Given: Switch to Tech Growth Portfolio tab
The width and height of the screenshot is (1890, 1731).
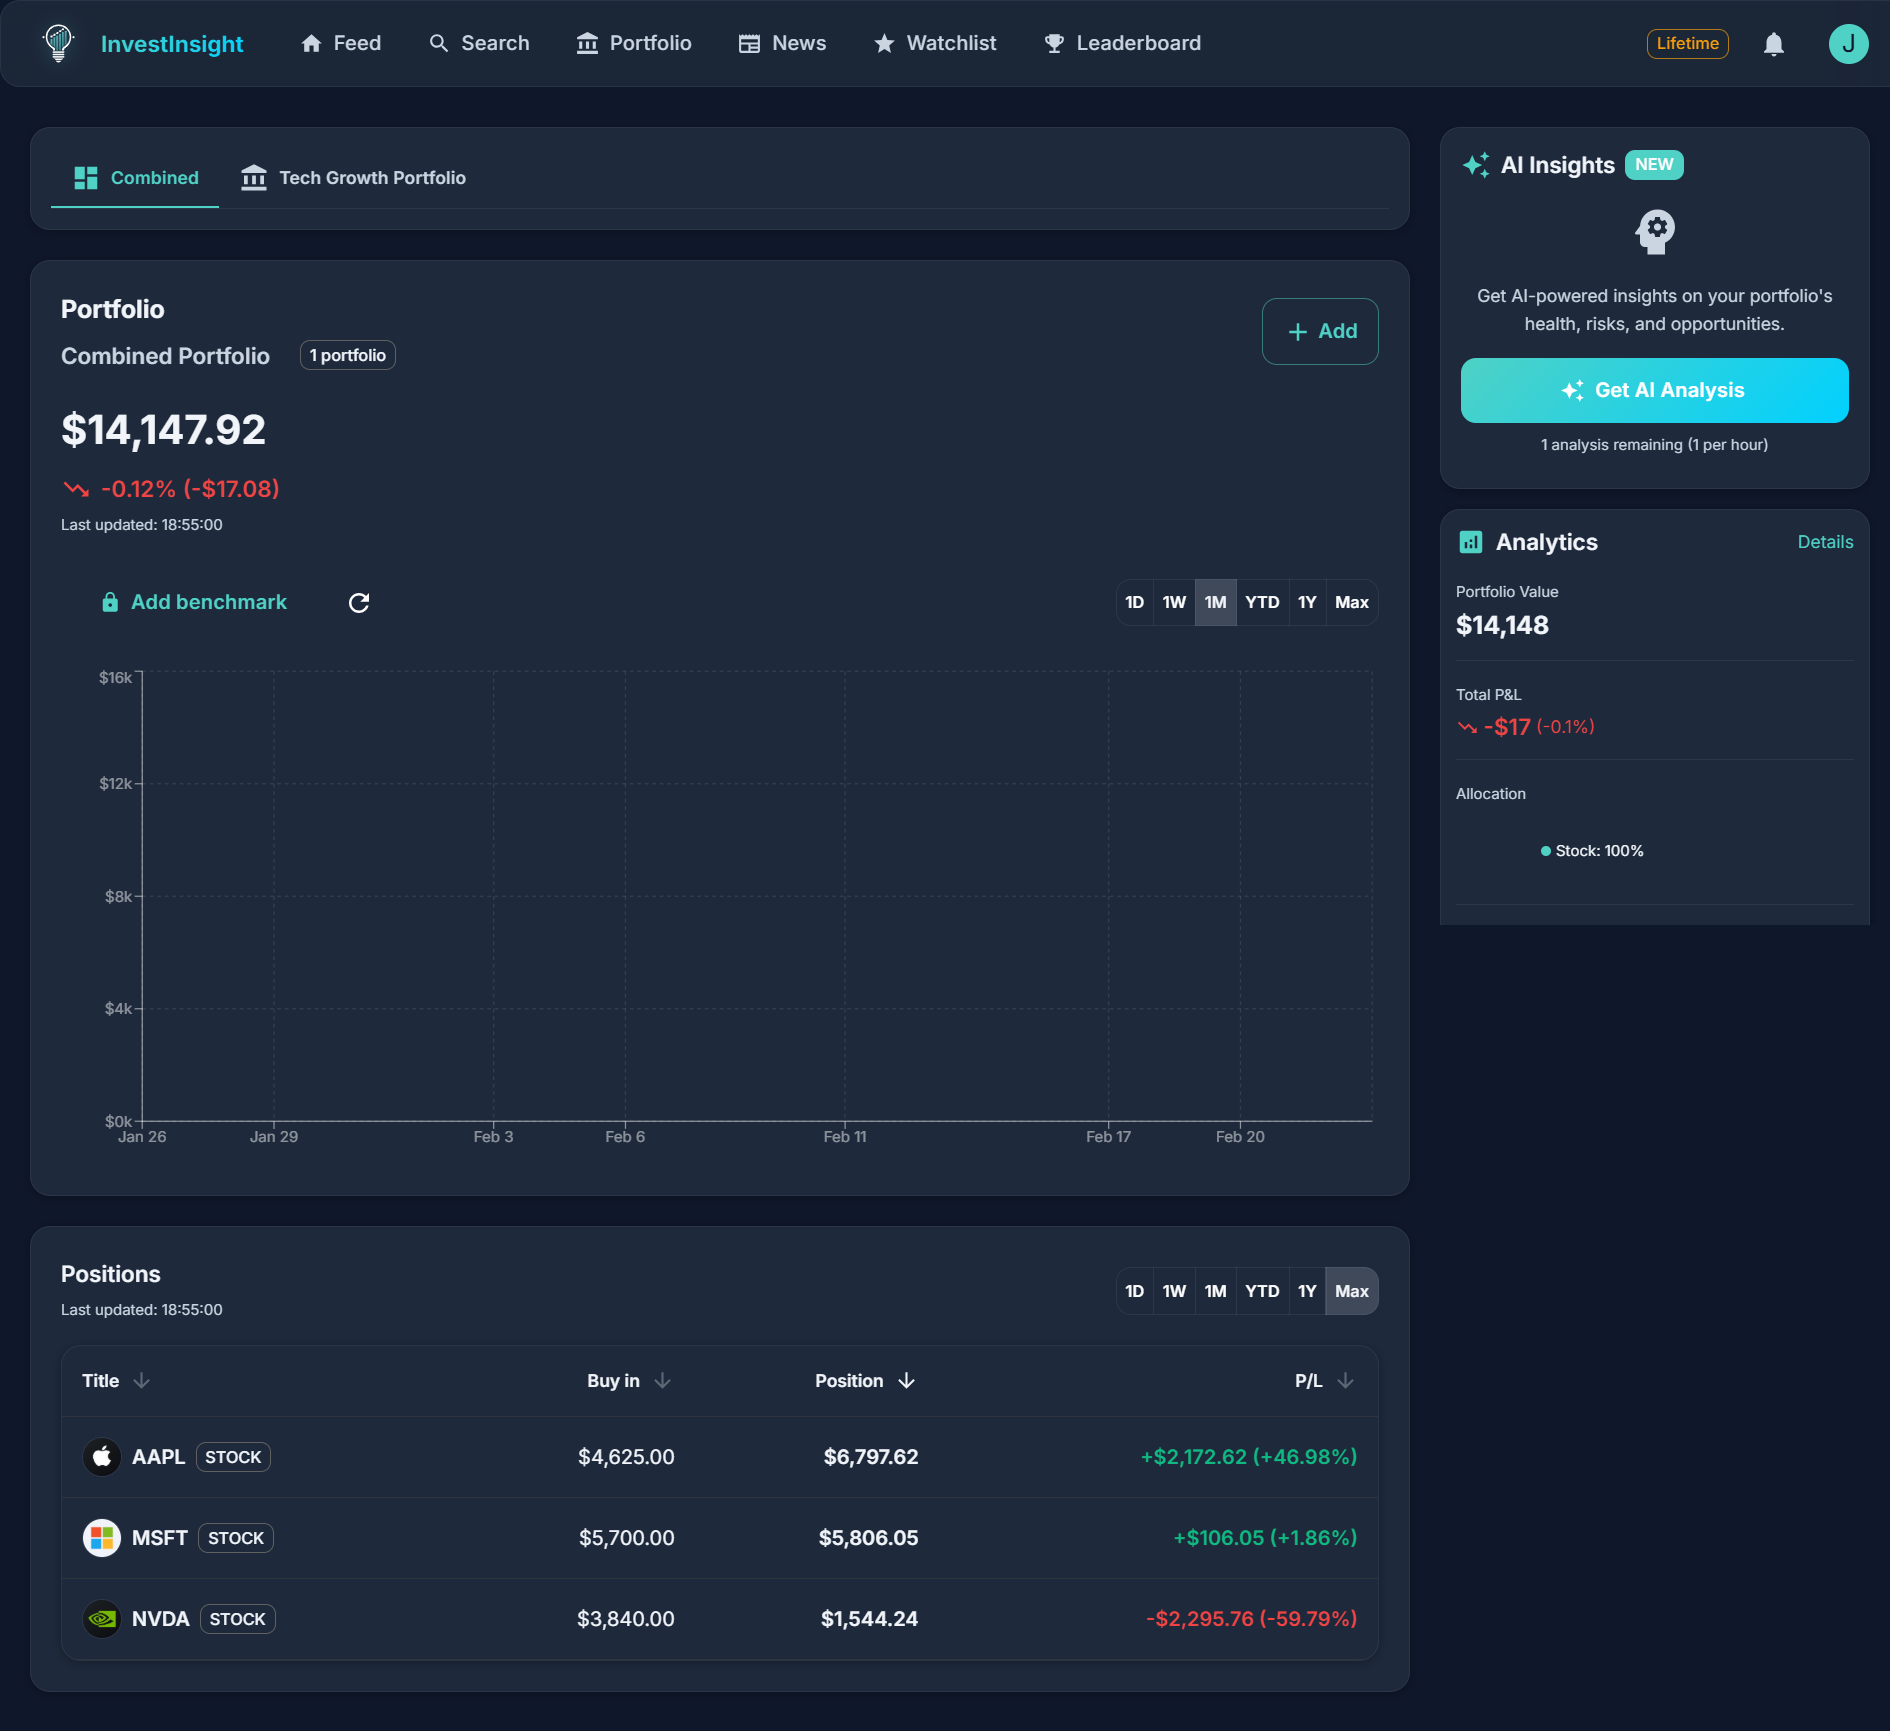Looking at the screenshot, I should click(x=354, y=178).
